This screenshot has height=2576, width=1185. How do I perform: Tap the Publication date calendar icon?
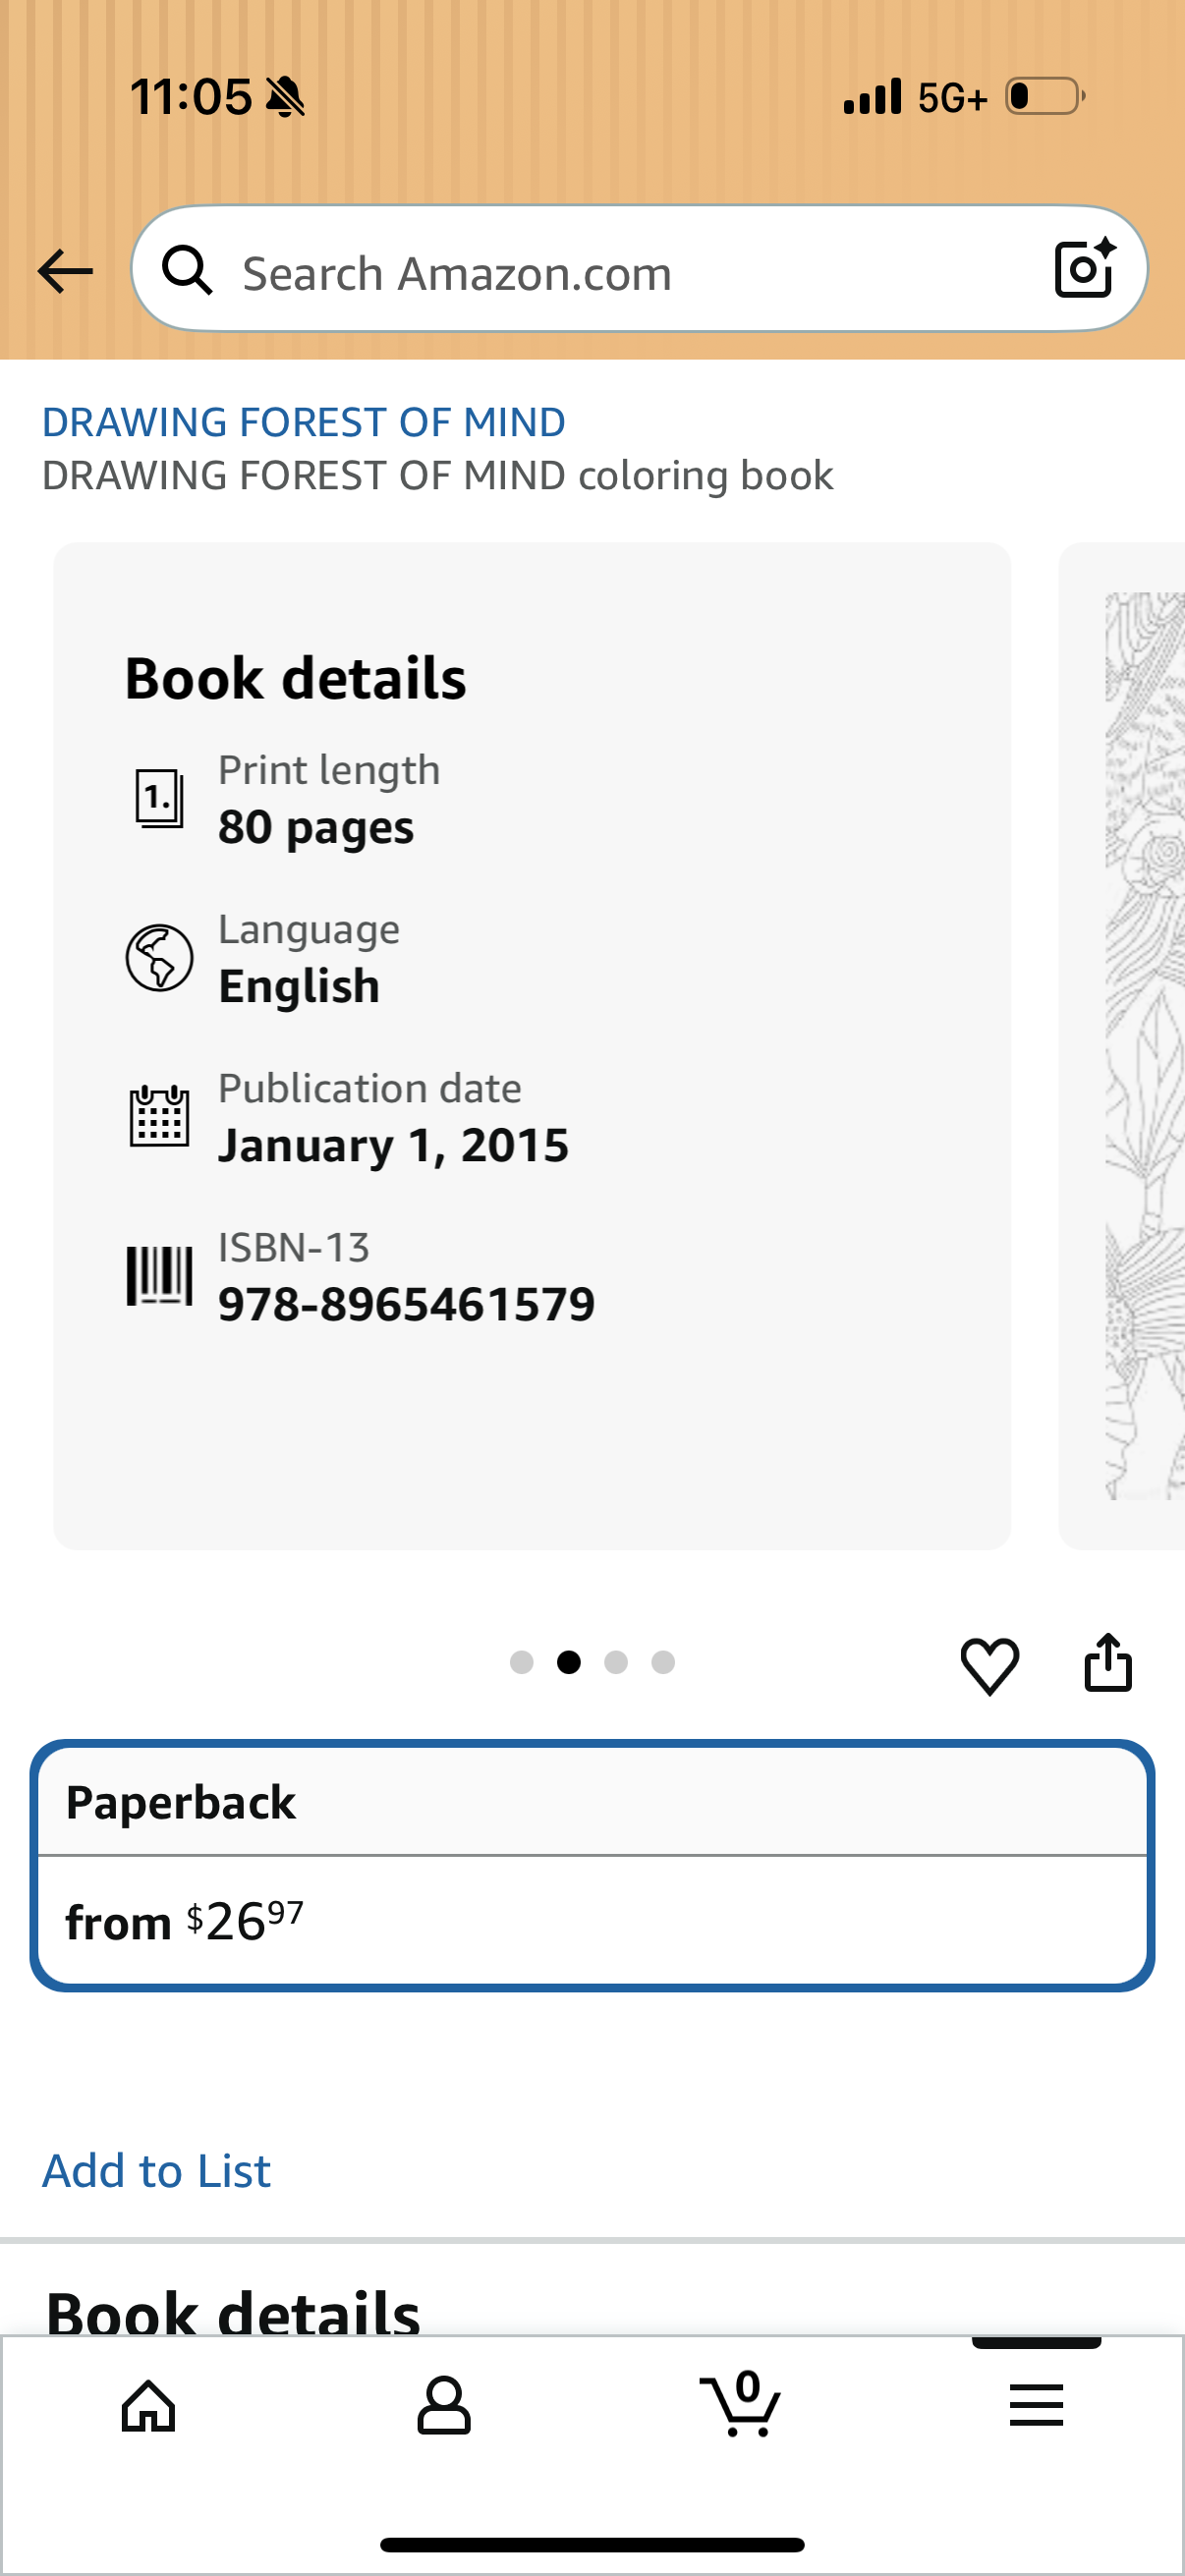pyautogui.click(x=159, y=1116)
